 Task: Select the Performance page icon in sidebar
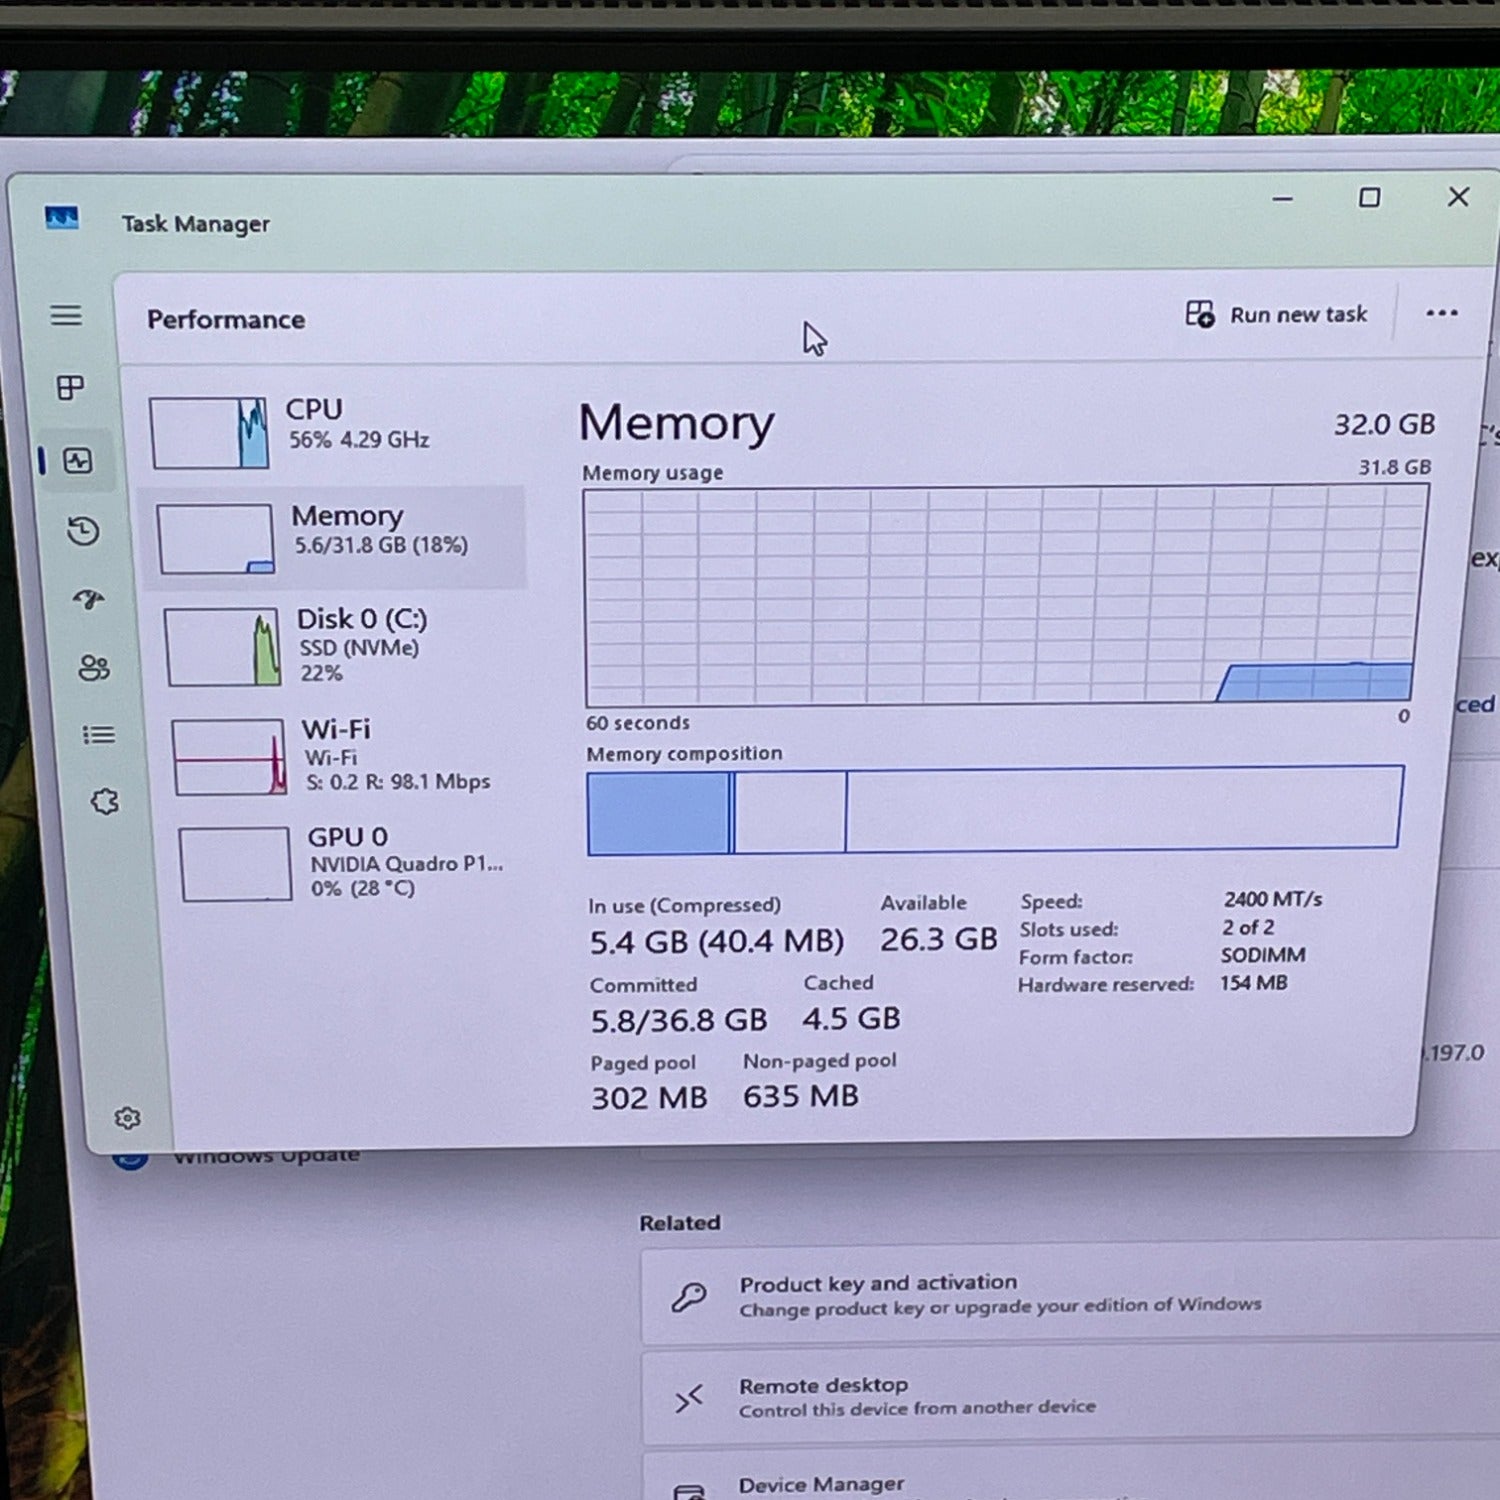pyautogui.click(x=78, y=461)
